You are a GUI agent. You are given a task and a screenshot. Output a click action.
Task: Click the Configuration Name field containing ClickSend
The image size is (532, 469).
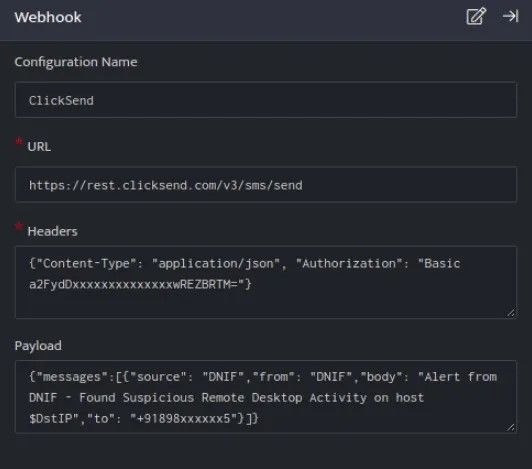point(266,100)
